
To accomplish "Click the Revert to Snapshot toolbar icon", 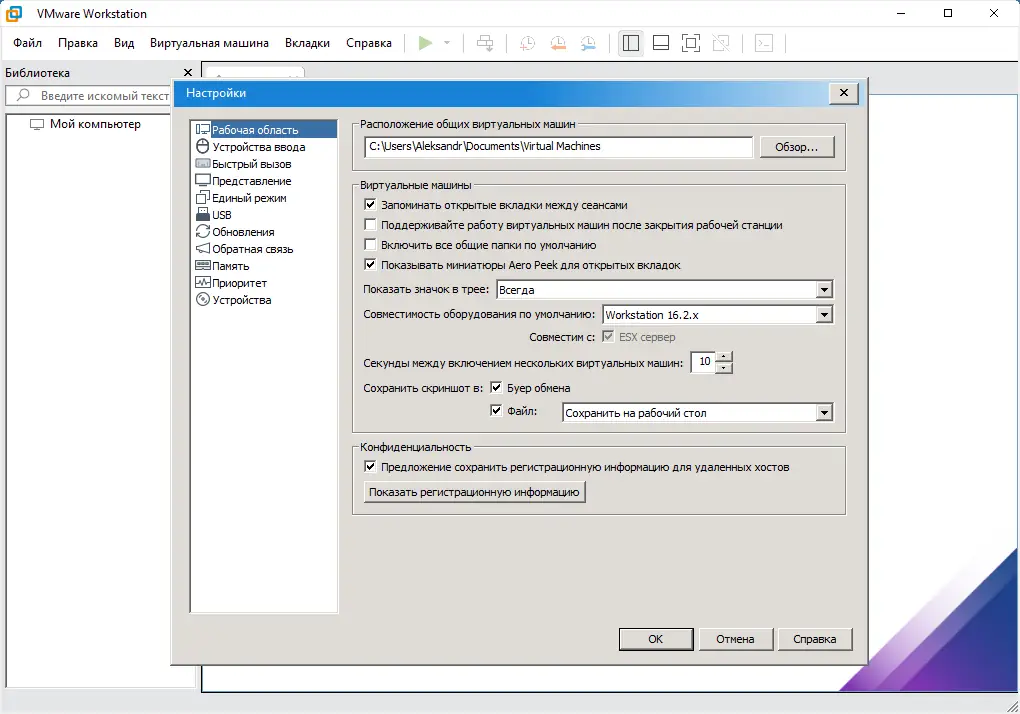I will [x=557, y=43].
